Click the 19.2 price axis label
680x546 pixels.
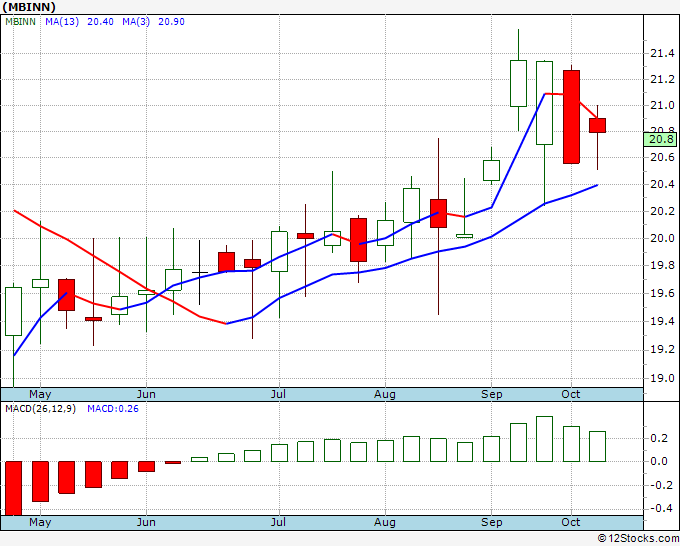point(662,350)
